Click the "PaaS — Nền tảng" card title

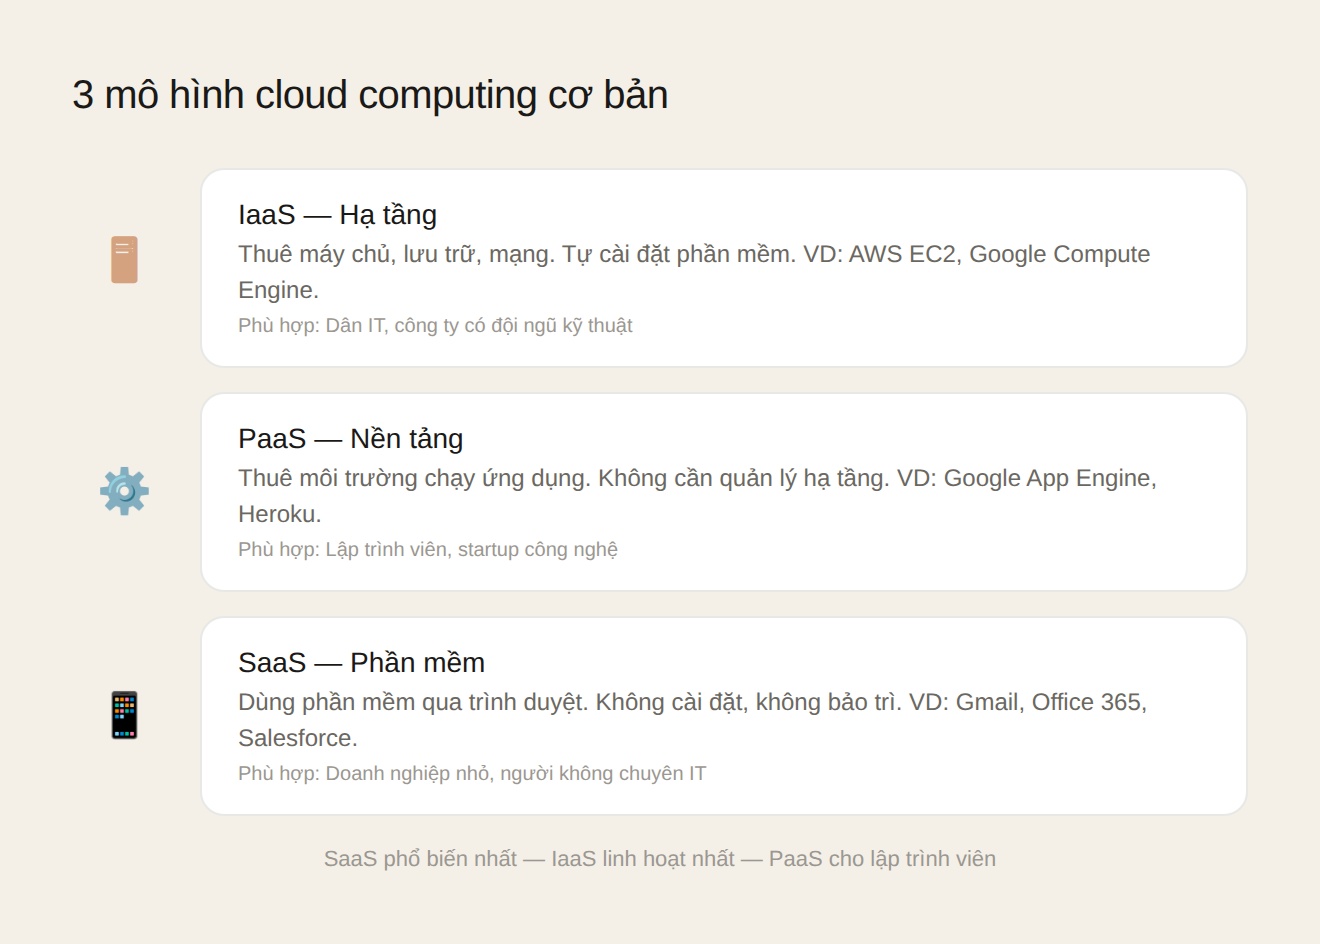pyautogui.click(x=350, y=439)
